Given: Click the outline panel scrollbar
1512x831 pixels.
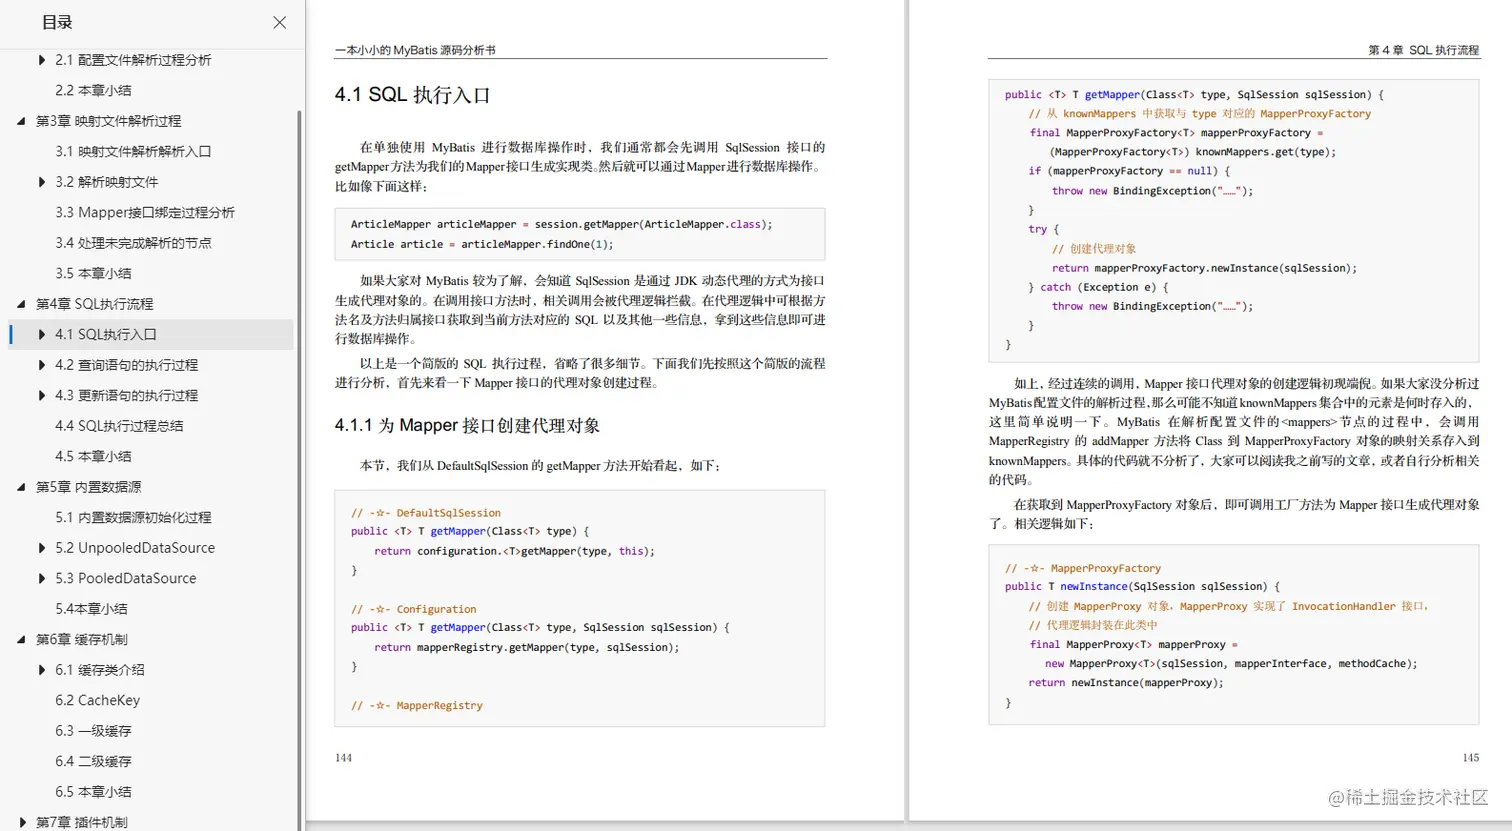Looking at the screenshot, I should point(299,470).
